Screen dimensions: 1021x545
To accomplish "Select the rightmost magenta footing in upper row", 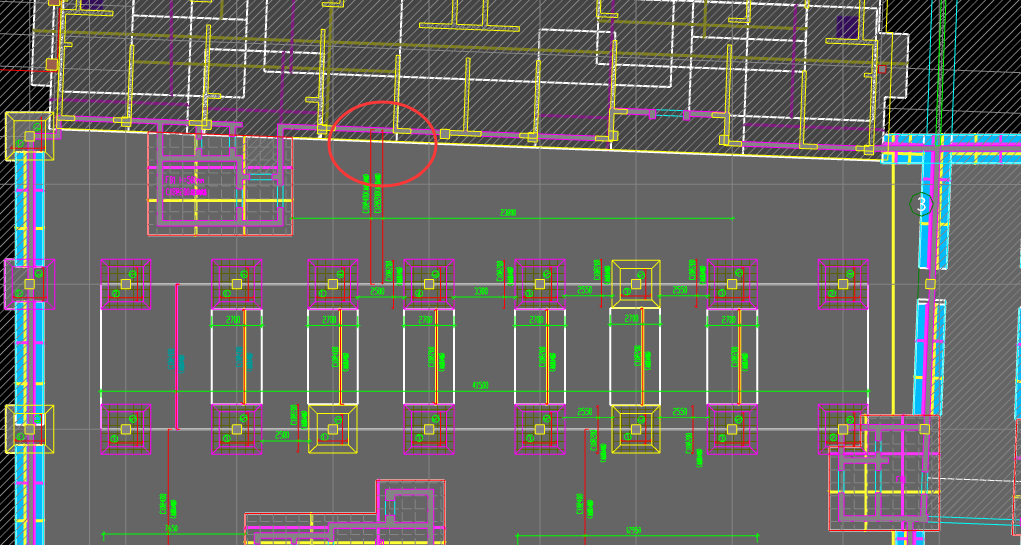I will (x=843, y=284).
